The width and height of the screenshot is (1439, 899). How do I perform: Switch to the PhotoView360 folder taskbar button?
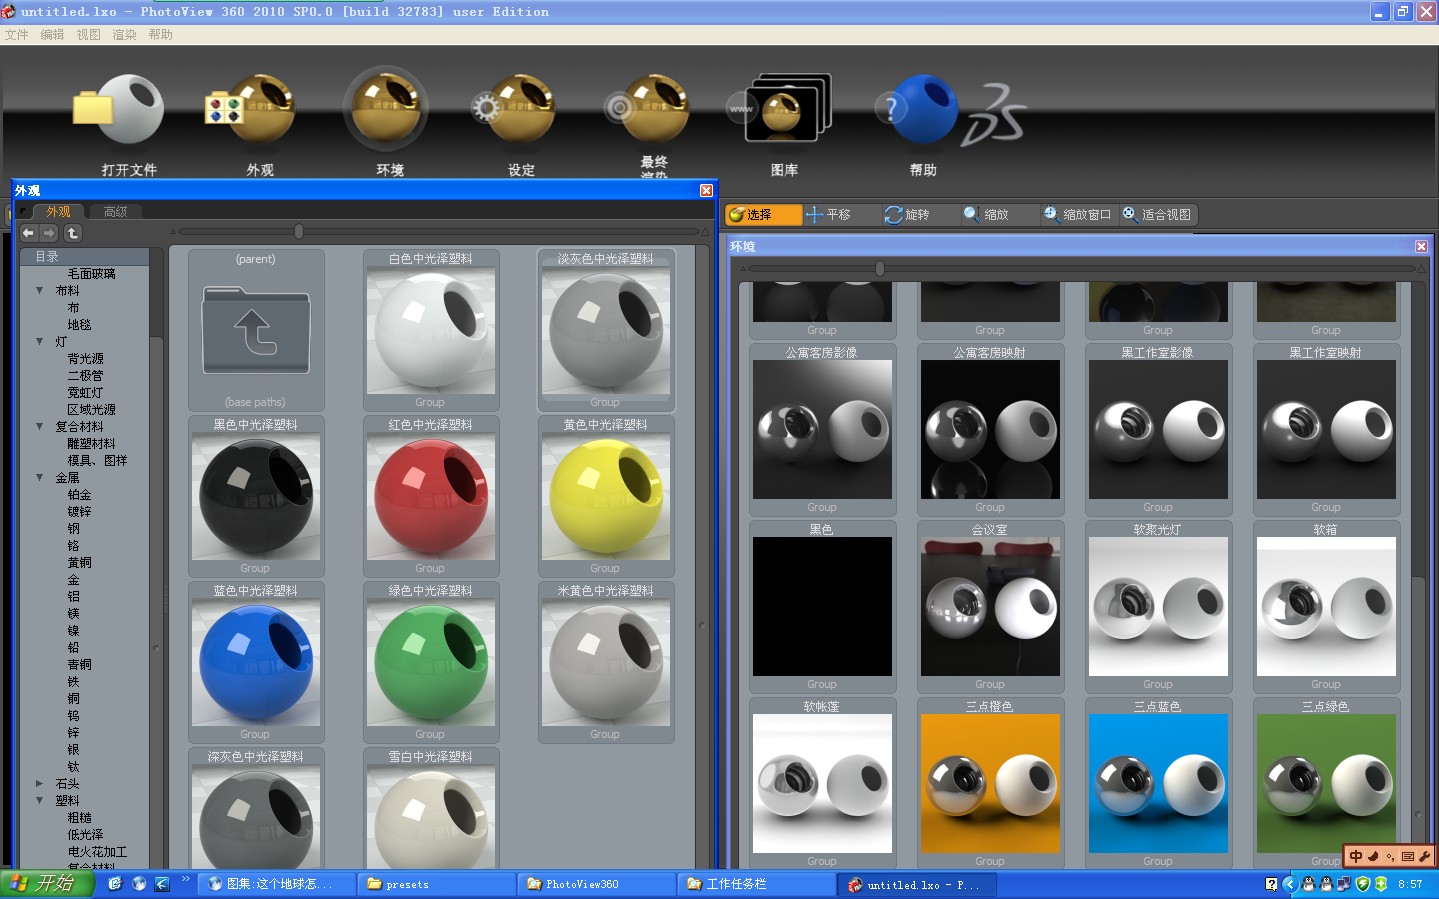598,884
